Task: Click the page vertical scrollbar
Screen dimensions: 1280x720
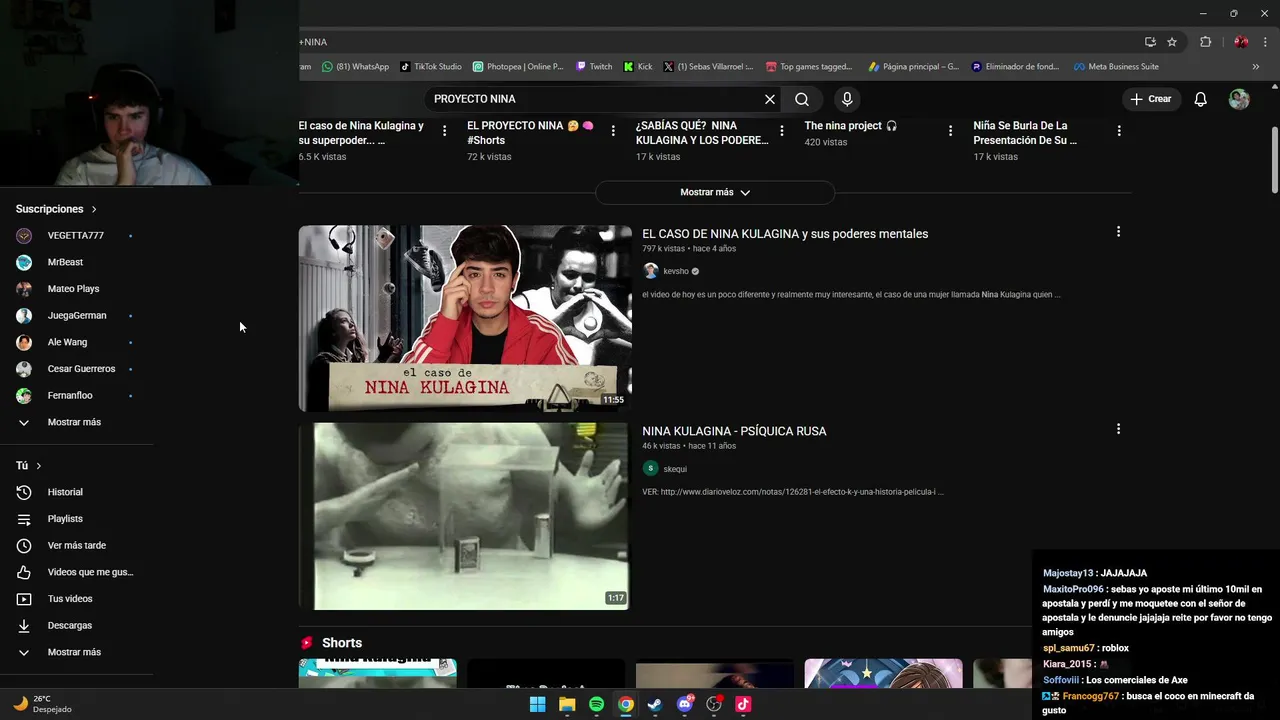Action: click(x=1274, y=160)
